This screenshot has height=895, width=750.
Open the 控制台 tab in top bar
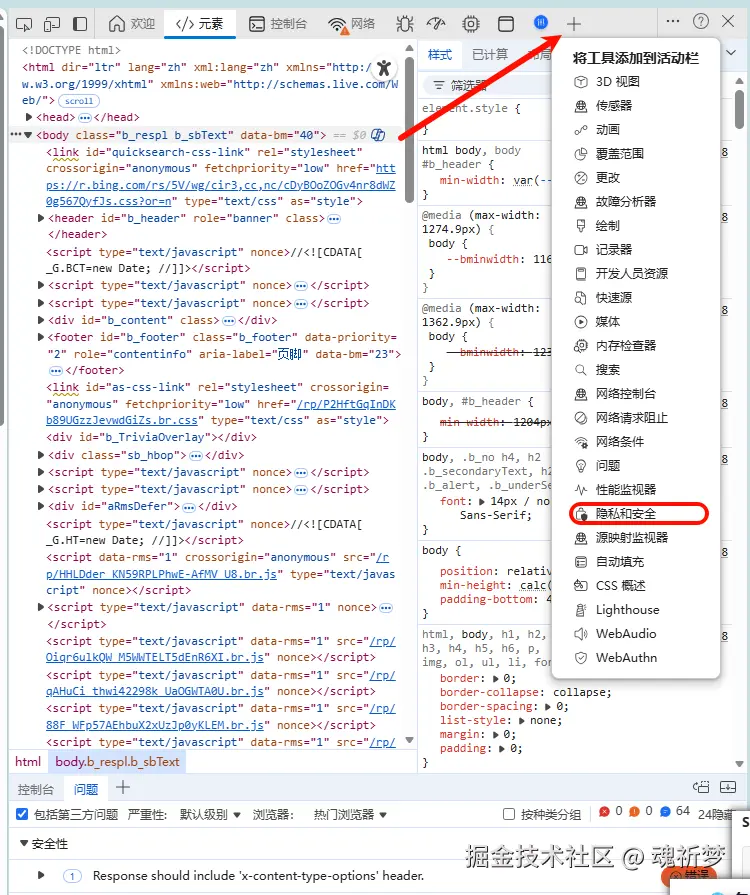click(x=279, y=24)
